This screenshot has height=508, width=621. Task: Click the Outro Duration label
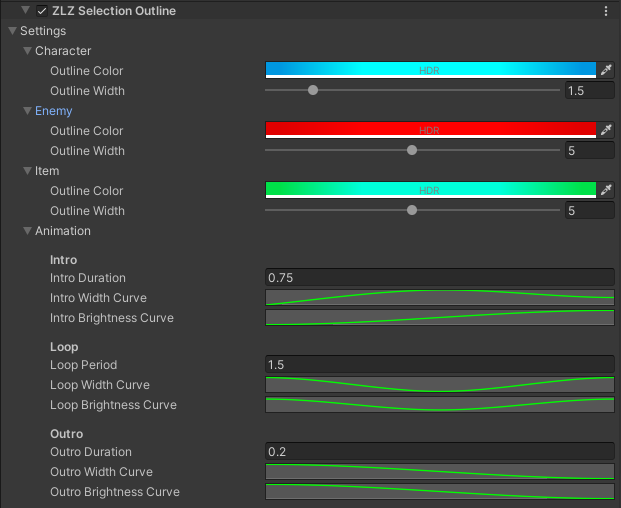pos(91,452)
